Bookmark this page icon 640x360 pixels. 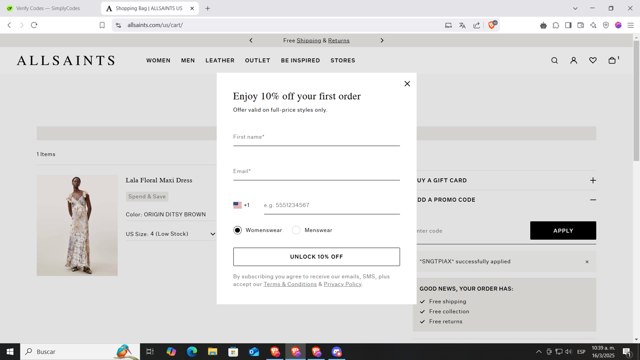102,25
